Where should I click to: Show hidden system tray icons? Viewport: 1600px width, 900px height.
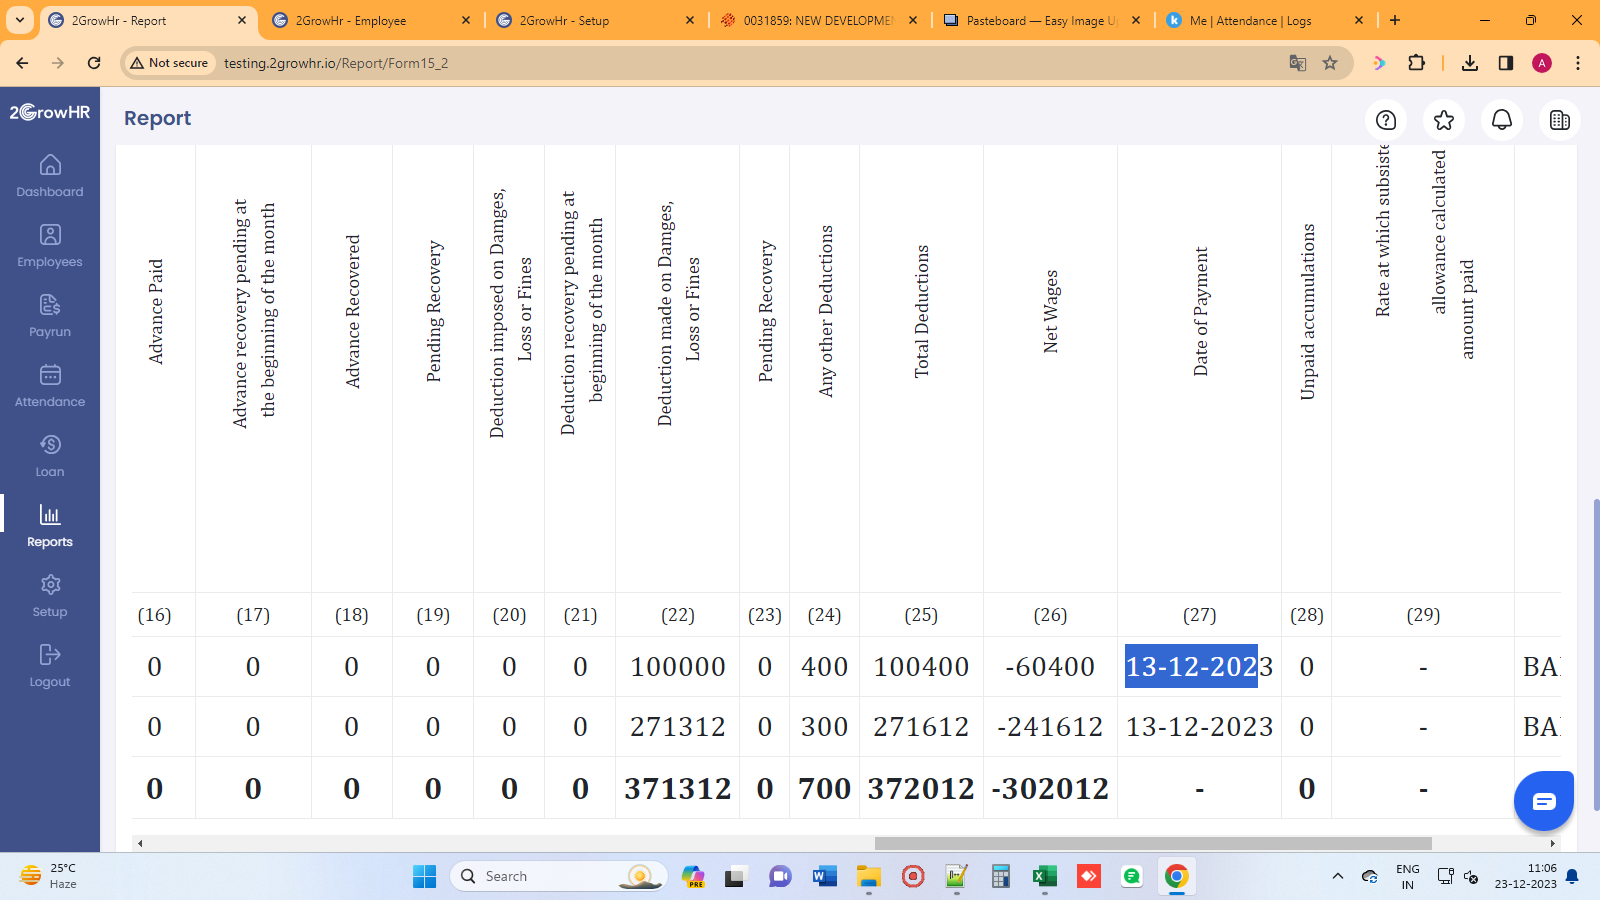pos(1337,876)
